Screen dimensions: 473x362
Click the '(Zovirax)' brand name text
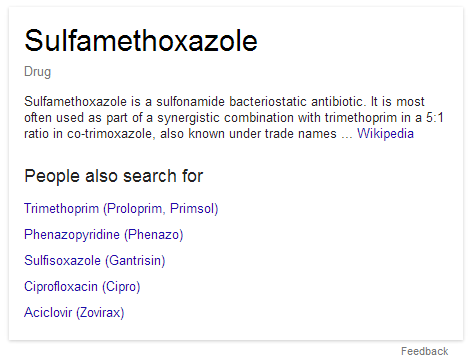(x=100, y=313)
